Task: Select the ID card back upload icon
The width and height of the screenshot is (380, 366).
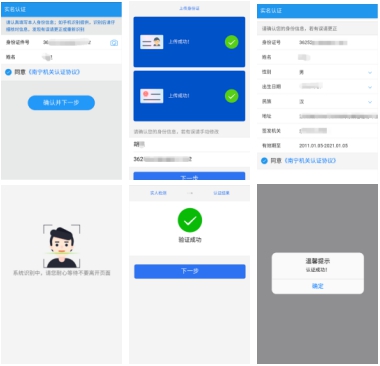Action: (152, 96)
